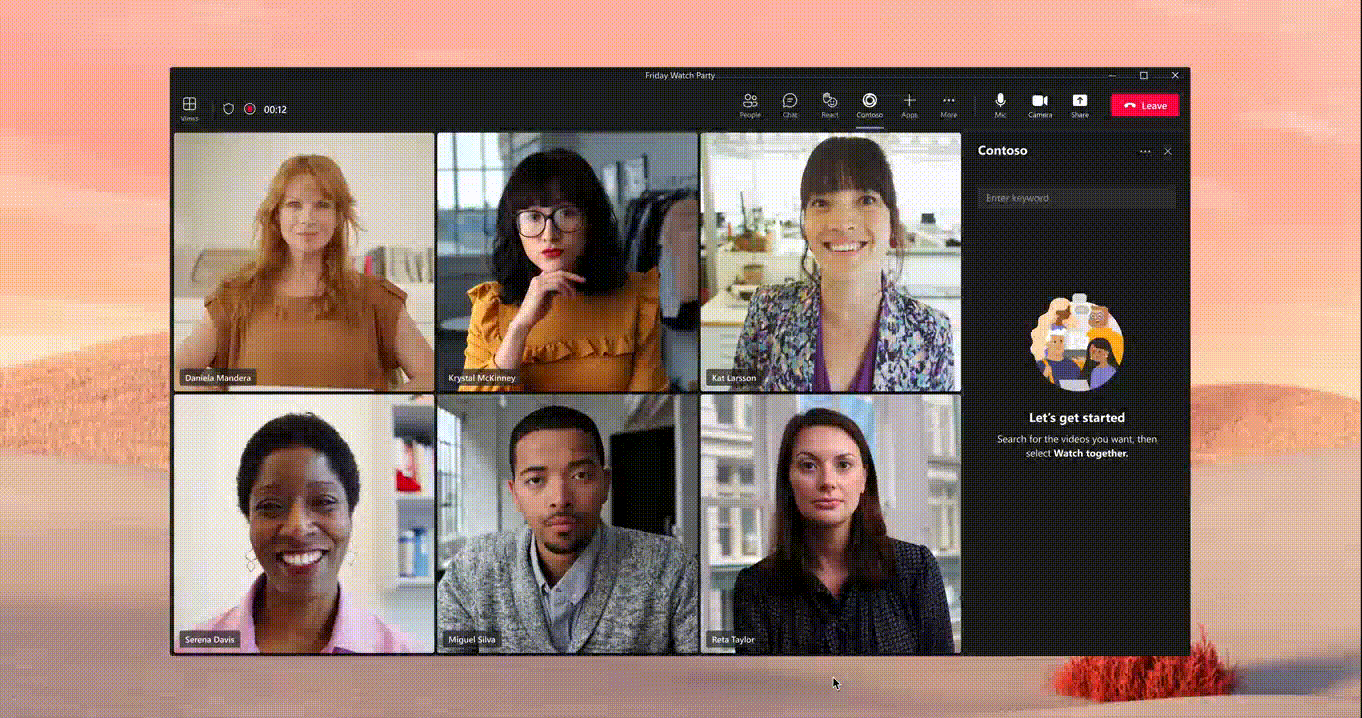This screenshot has width=1362, height=718.
Task: Click Kat Larsson's video feed
Action: [830, 261]
